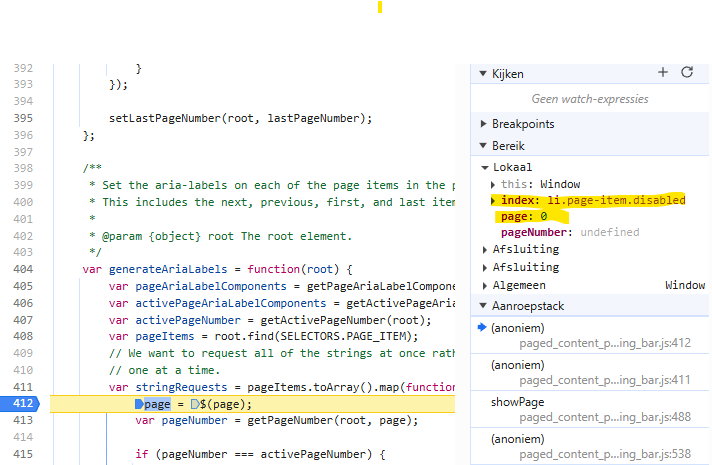Select the (anoniem) stack frame at line 411

(x=590, y=372)
